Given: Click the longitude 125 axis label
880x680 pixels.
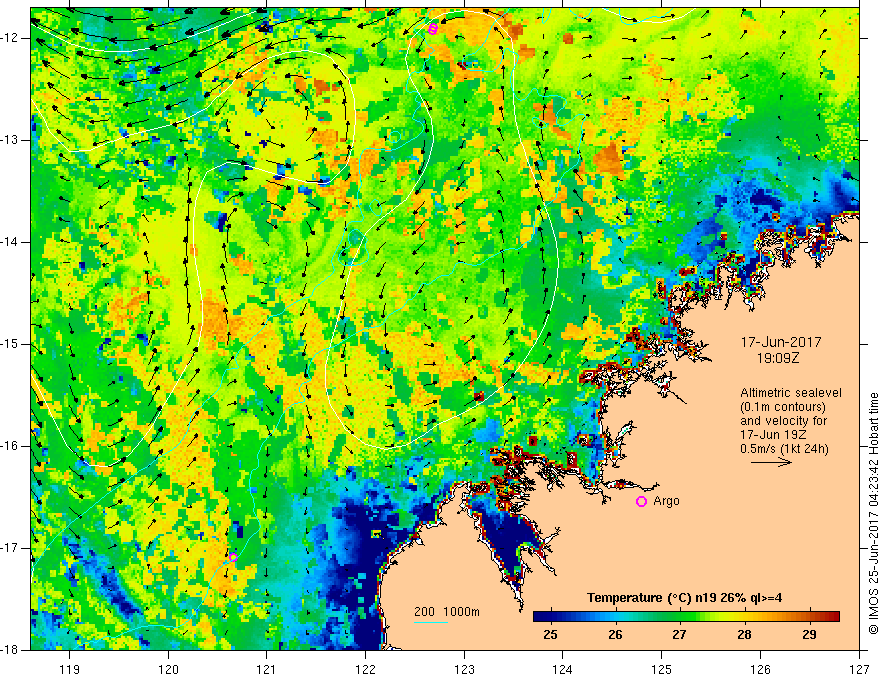Looking at the screenshot, I should (x=662, y=669).
